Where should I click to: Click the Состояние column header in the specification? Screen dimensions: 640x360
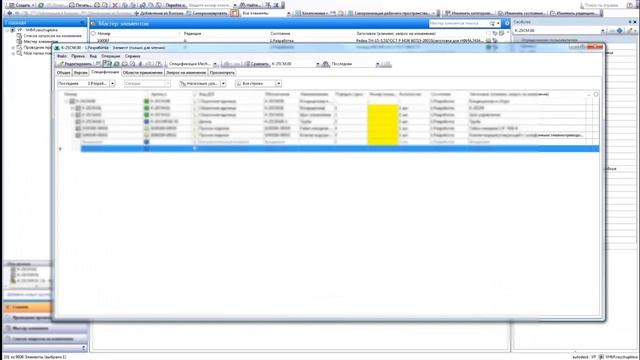[x=440, y=94]
